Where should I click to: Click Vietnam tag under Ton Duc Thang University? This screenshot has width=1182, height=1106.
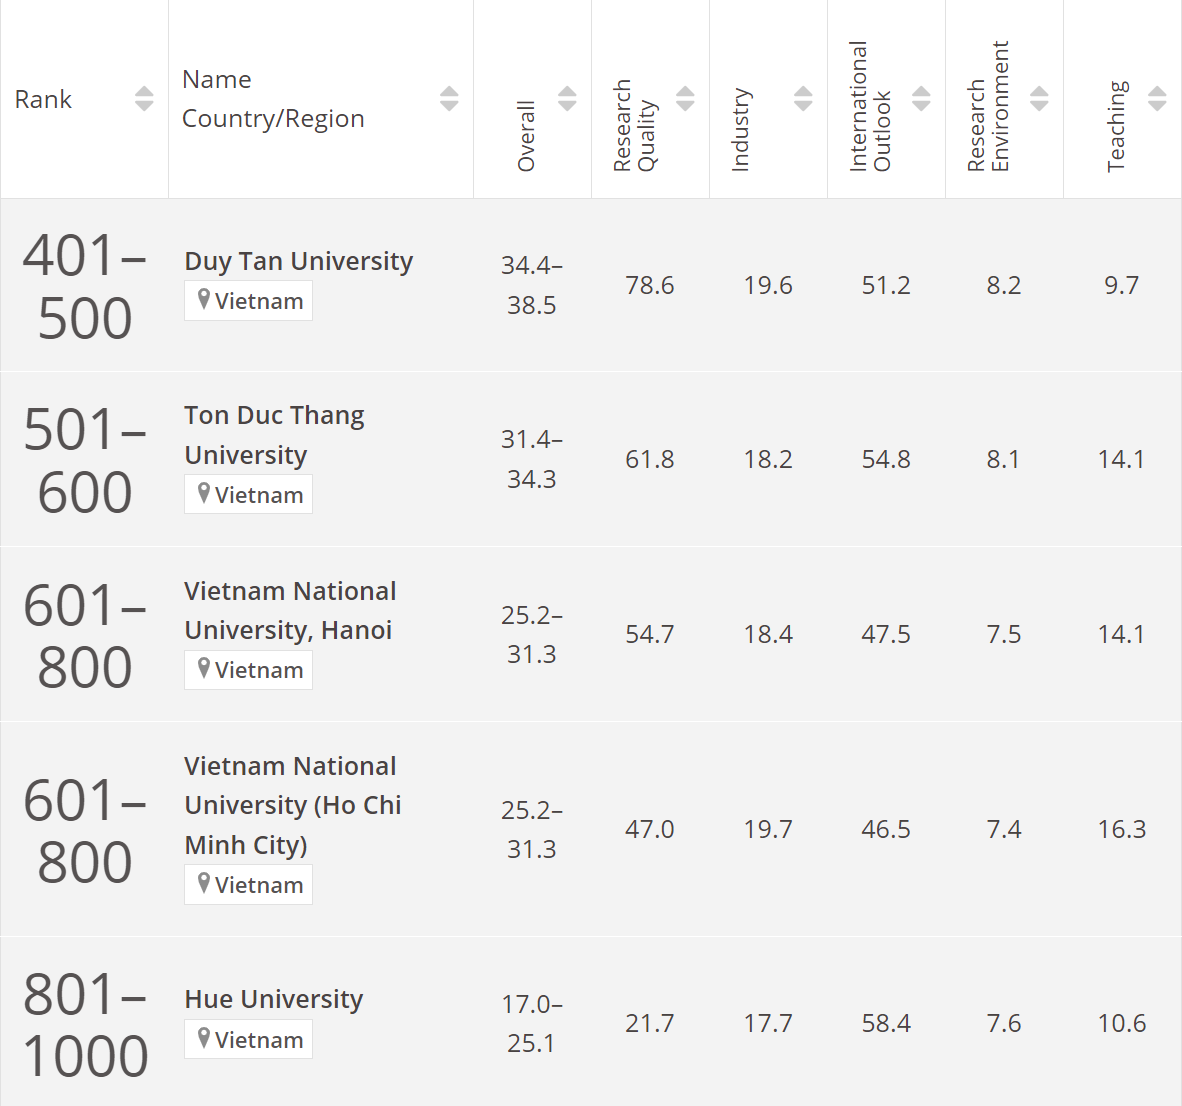[x=249, y=495]
